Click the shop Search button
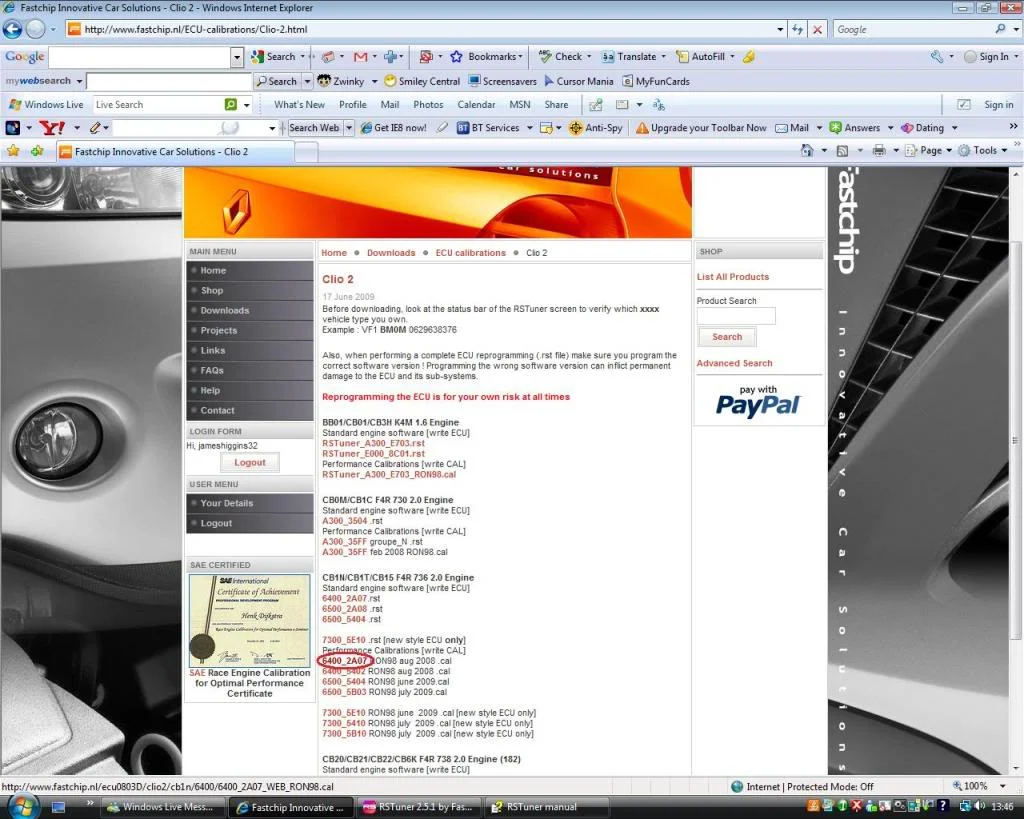The height and width of the screenshot is (819, 1024). [x=727, y=337]
